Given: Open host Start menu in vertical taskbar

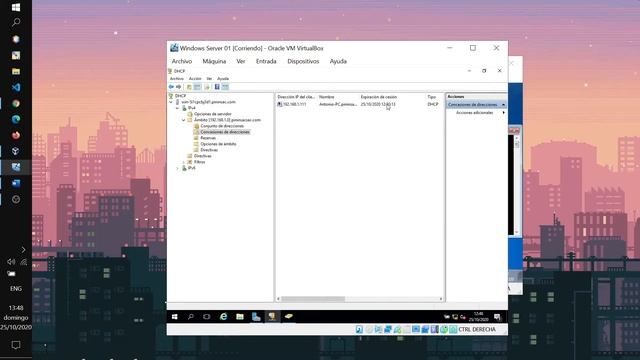Looking at the screenshot, I should [x=16, y=7].
